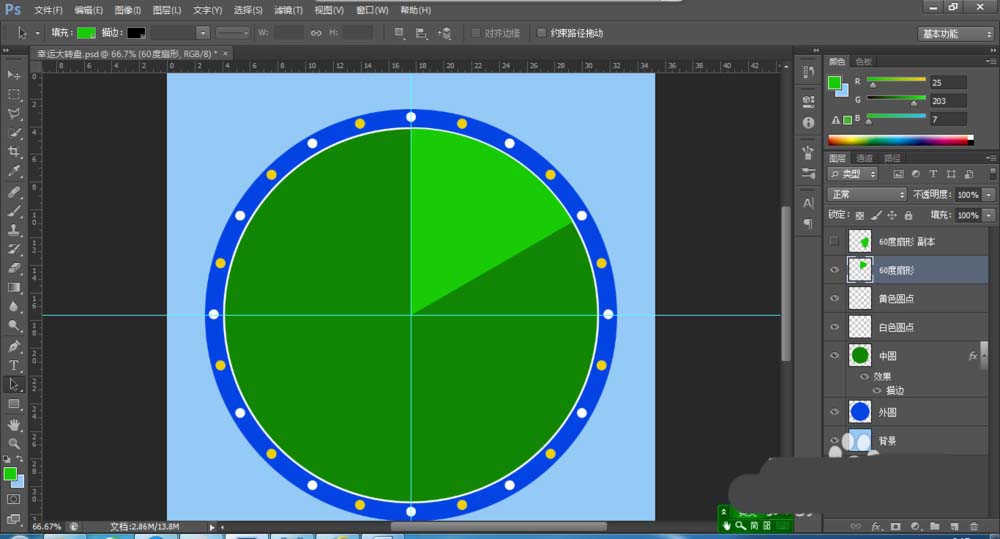Open the blend mode dropdown showing 正常
Screen dimensions: 1000x539
(866, 194)
